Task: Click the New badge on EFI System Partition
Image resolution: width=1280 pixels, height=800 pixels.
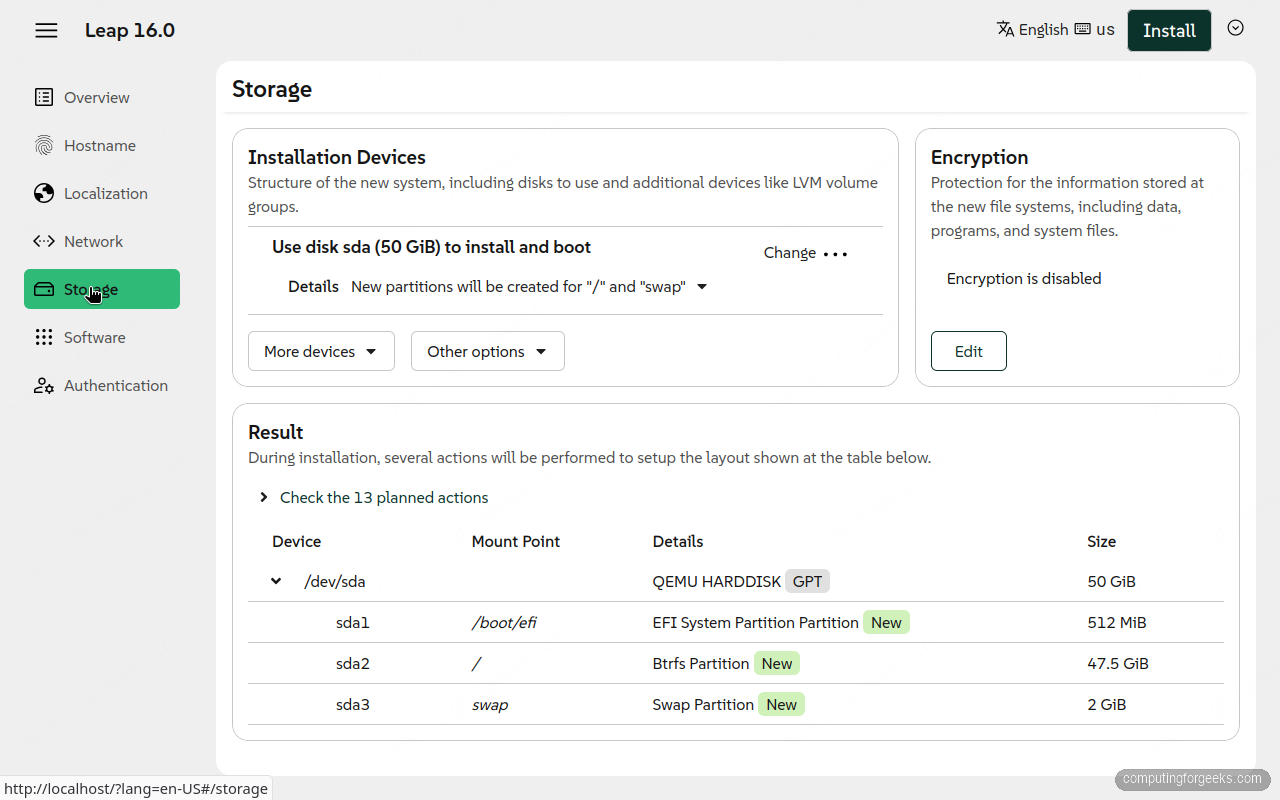Action: [886, 622]
